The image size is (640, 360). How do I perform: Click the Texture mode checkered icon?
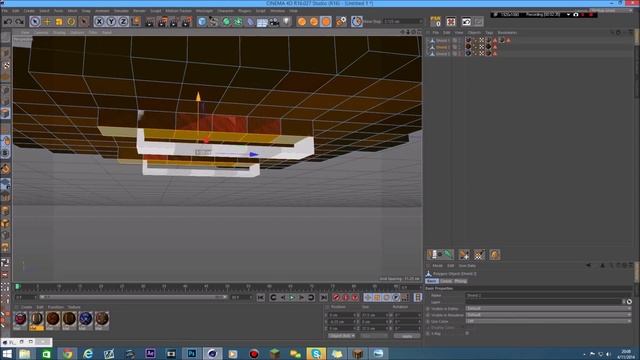5,65
